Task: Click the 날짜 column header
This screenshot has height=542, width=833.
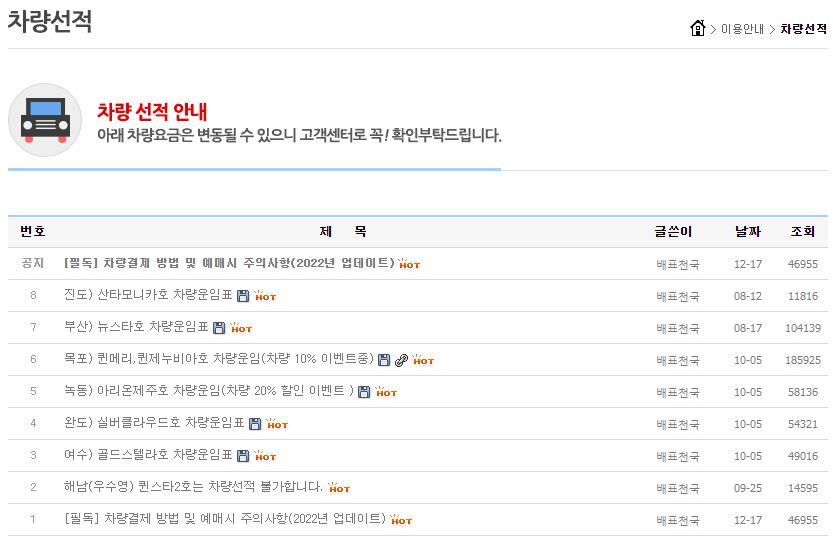Action: click(x=748, y=231)
